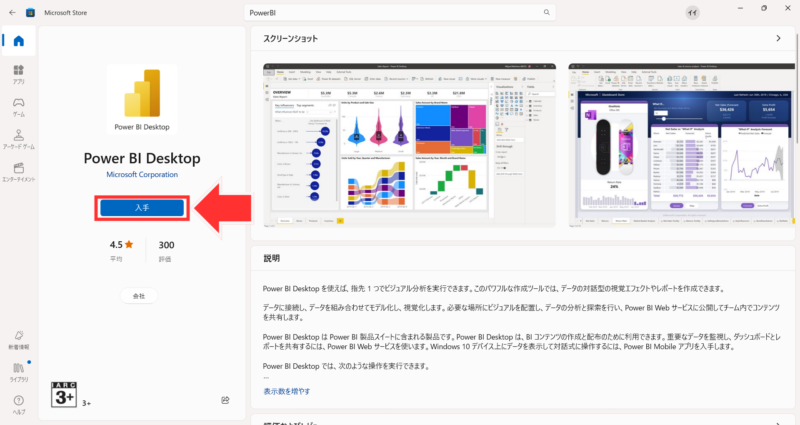The image size is (800, 425).
Task: Open the first Power BI screenshot thumbnail
Action: [409, 145]
